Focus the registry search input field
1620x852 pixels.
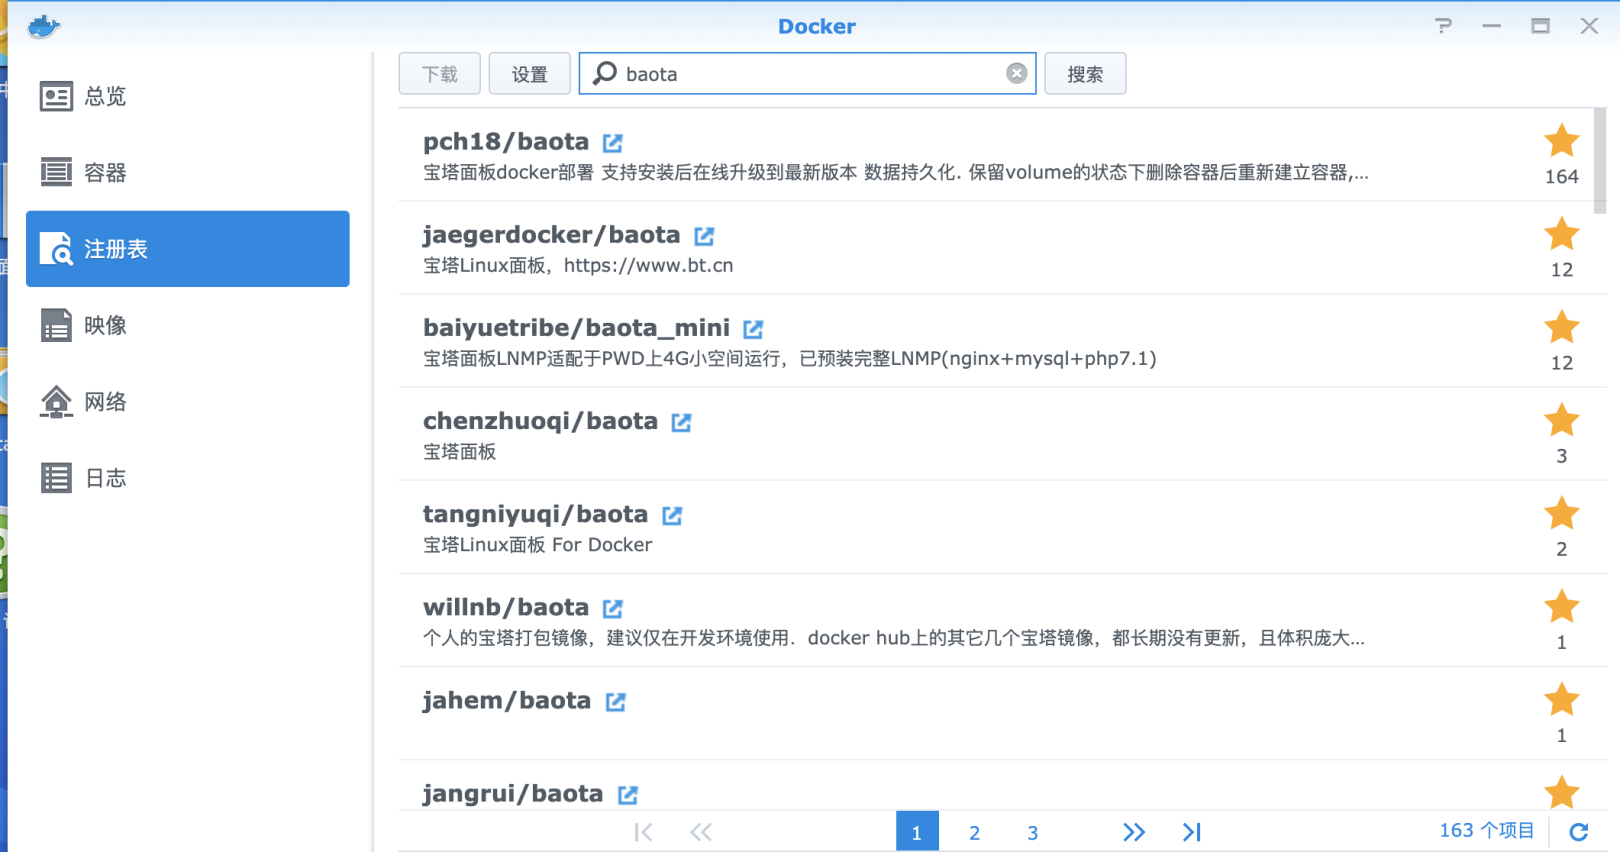808,74
